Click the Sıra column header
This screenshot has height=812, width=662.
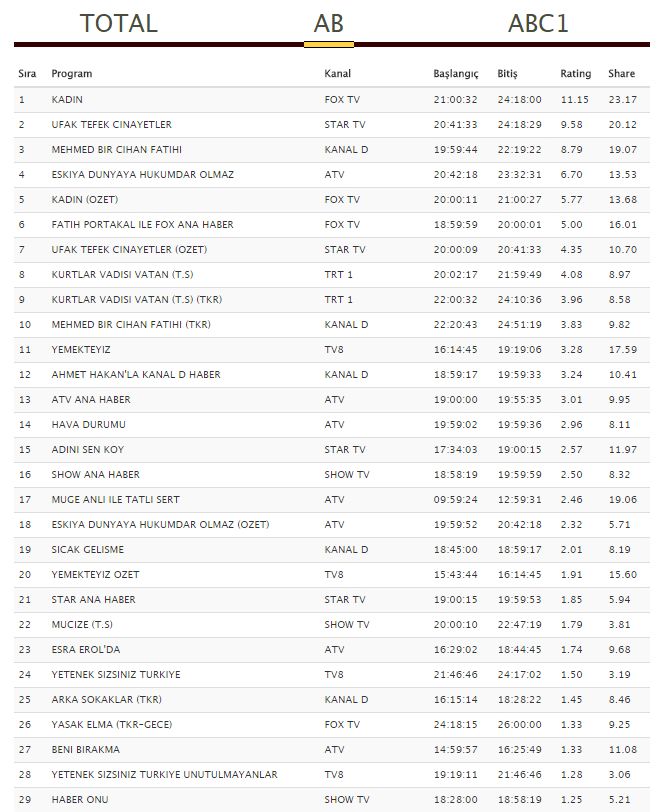27,74
